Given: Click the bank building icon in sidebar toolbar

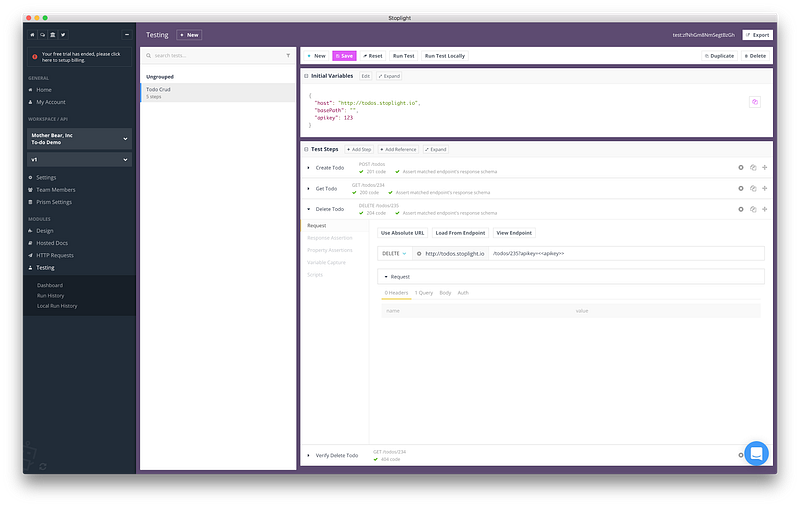Looking at the screenshot, I should point(53,35).
